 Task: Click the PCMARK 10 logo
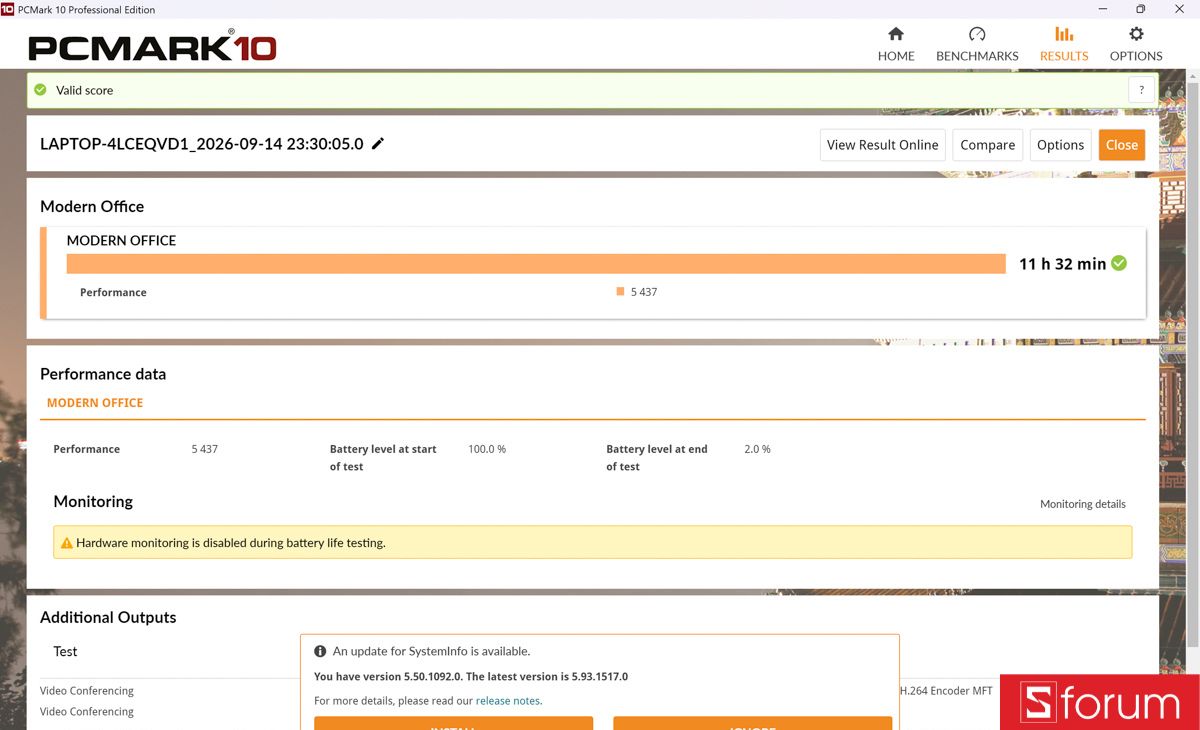[152, 46]
